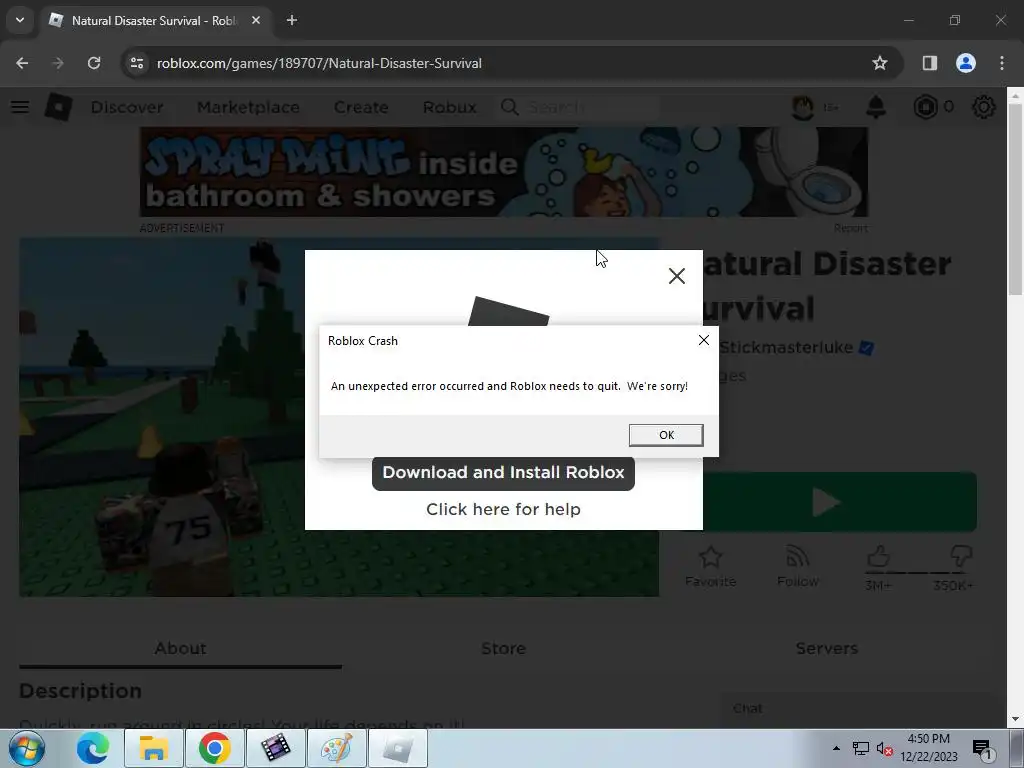Click the Chrome taskbar icon
Viewport: 1024px width, 768px height.
click(x=215, y=748)
